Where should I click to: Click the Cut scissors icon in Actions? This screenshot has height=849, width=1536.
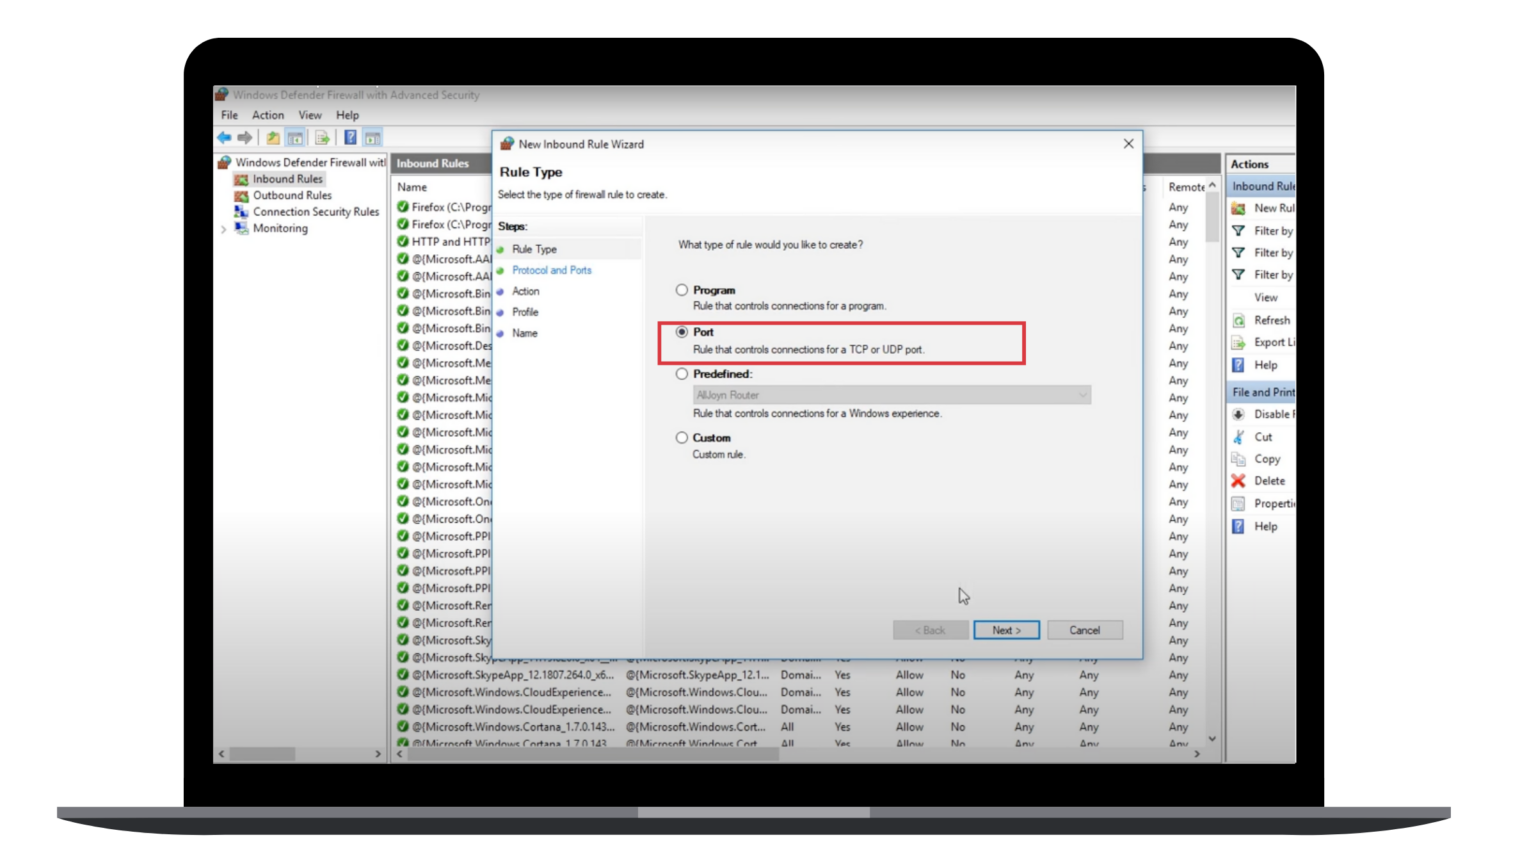(1238, 437)
